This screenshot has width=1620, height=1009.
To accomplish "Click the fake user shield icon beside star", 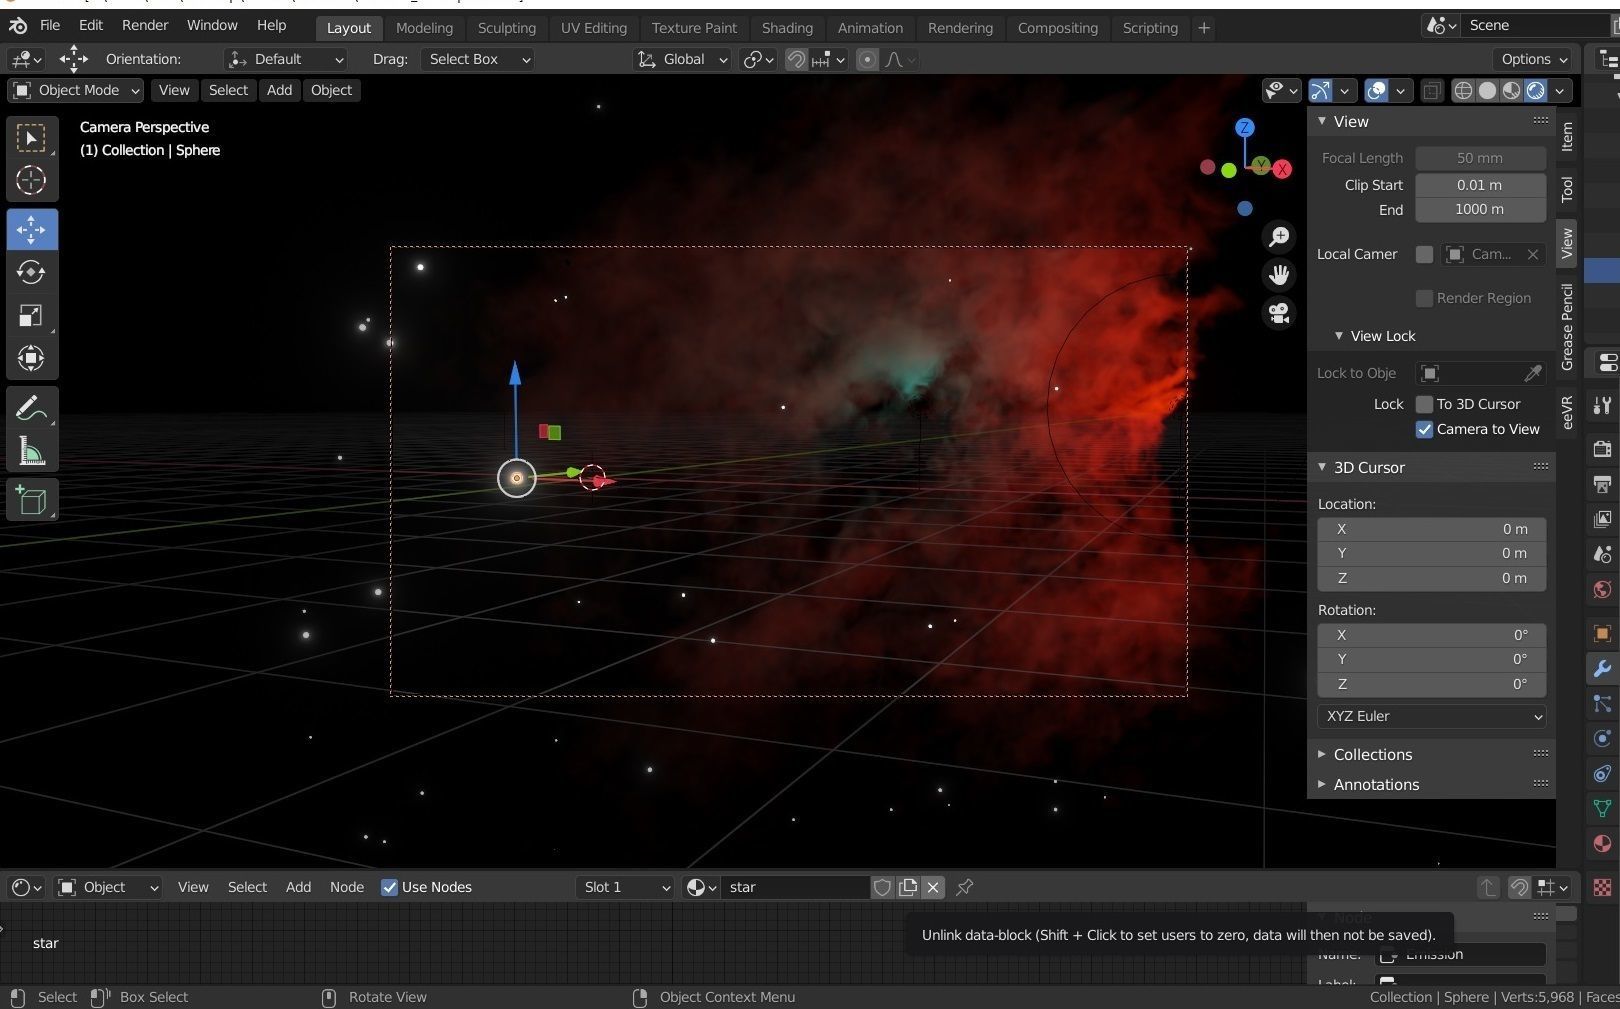I will (x=882, y=887).
